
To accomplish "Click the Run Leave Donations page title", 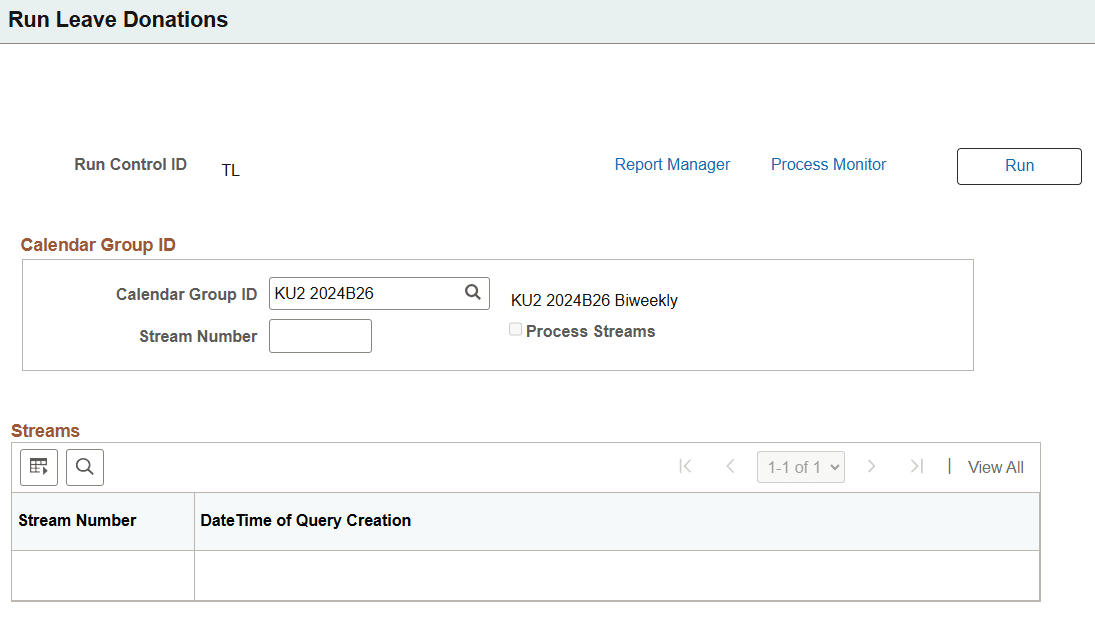I will (x=118, y=20).
